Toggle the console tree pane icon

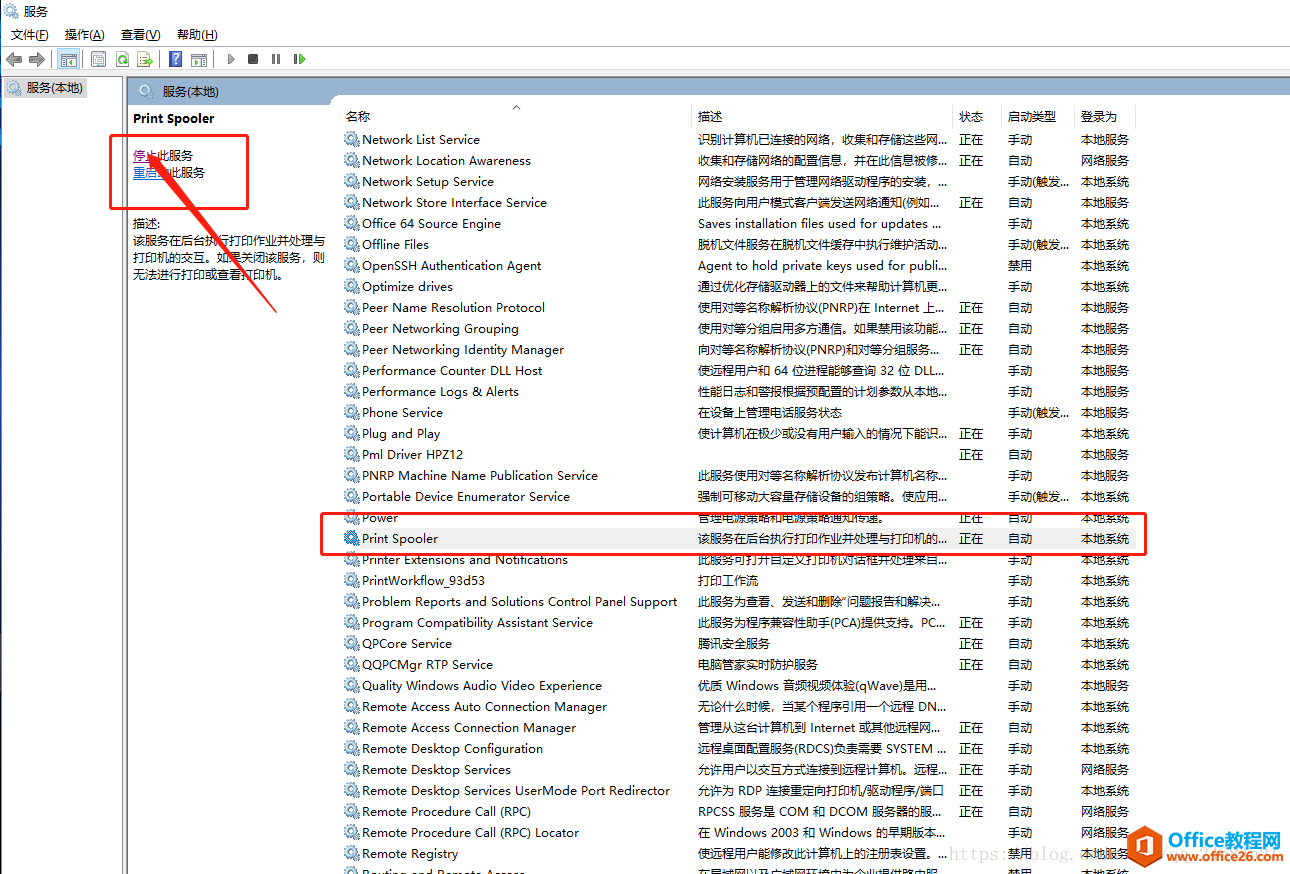[x=68, y=59]
